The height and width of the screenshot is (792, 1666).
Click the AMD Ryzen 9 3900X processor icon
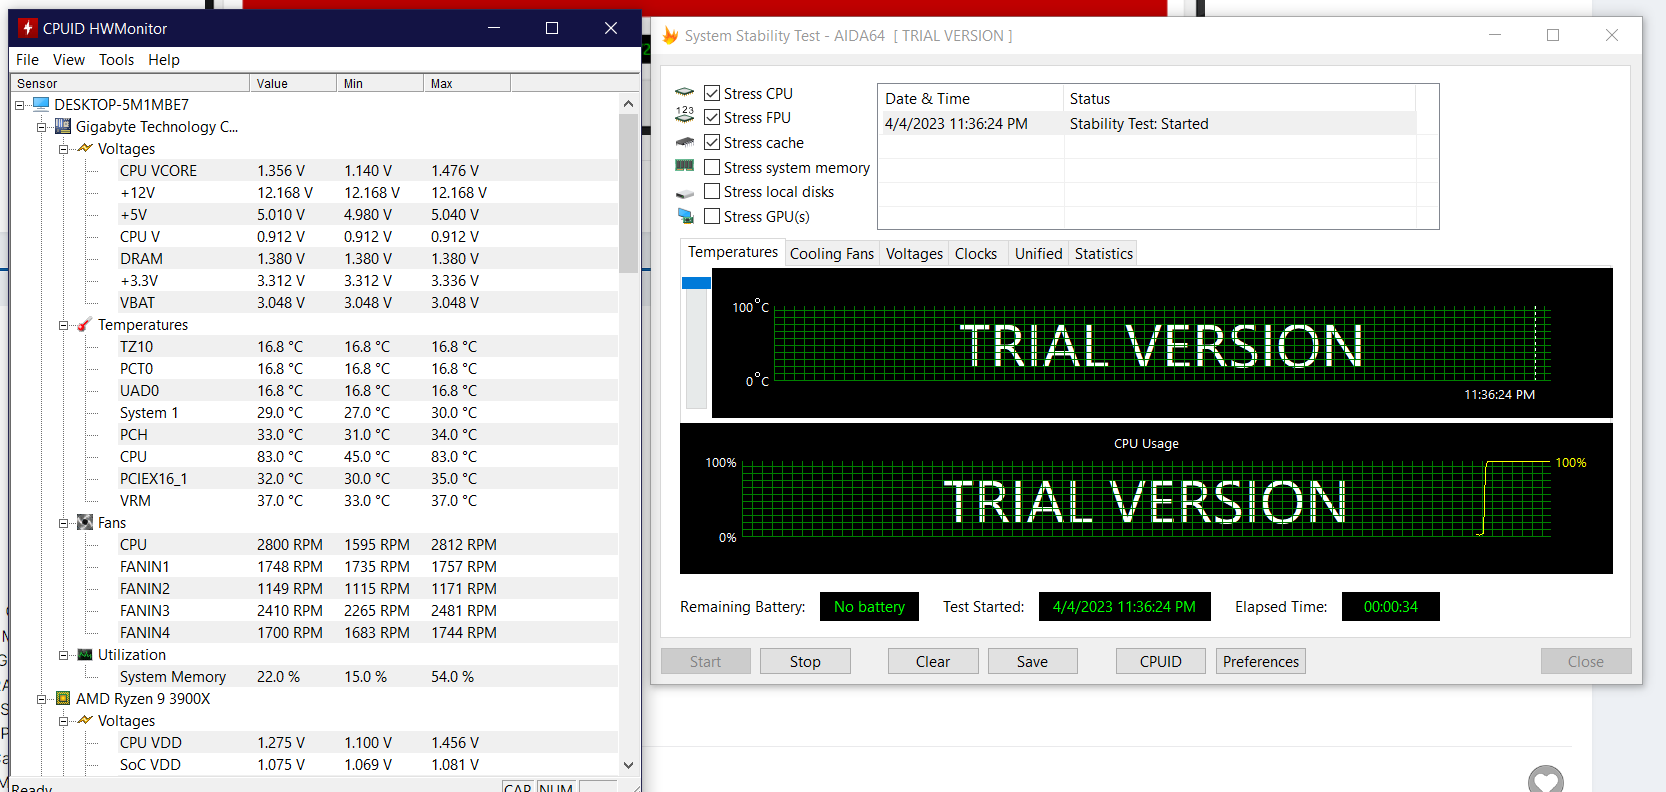(x=63, y=698)
